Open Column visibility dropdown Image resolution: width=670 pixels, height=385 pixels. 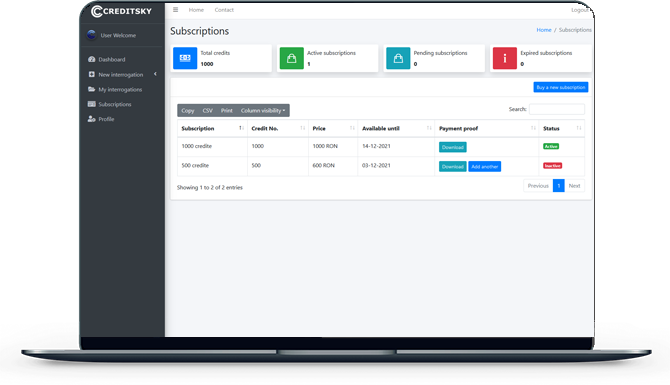(x=263, y=110)
